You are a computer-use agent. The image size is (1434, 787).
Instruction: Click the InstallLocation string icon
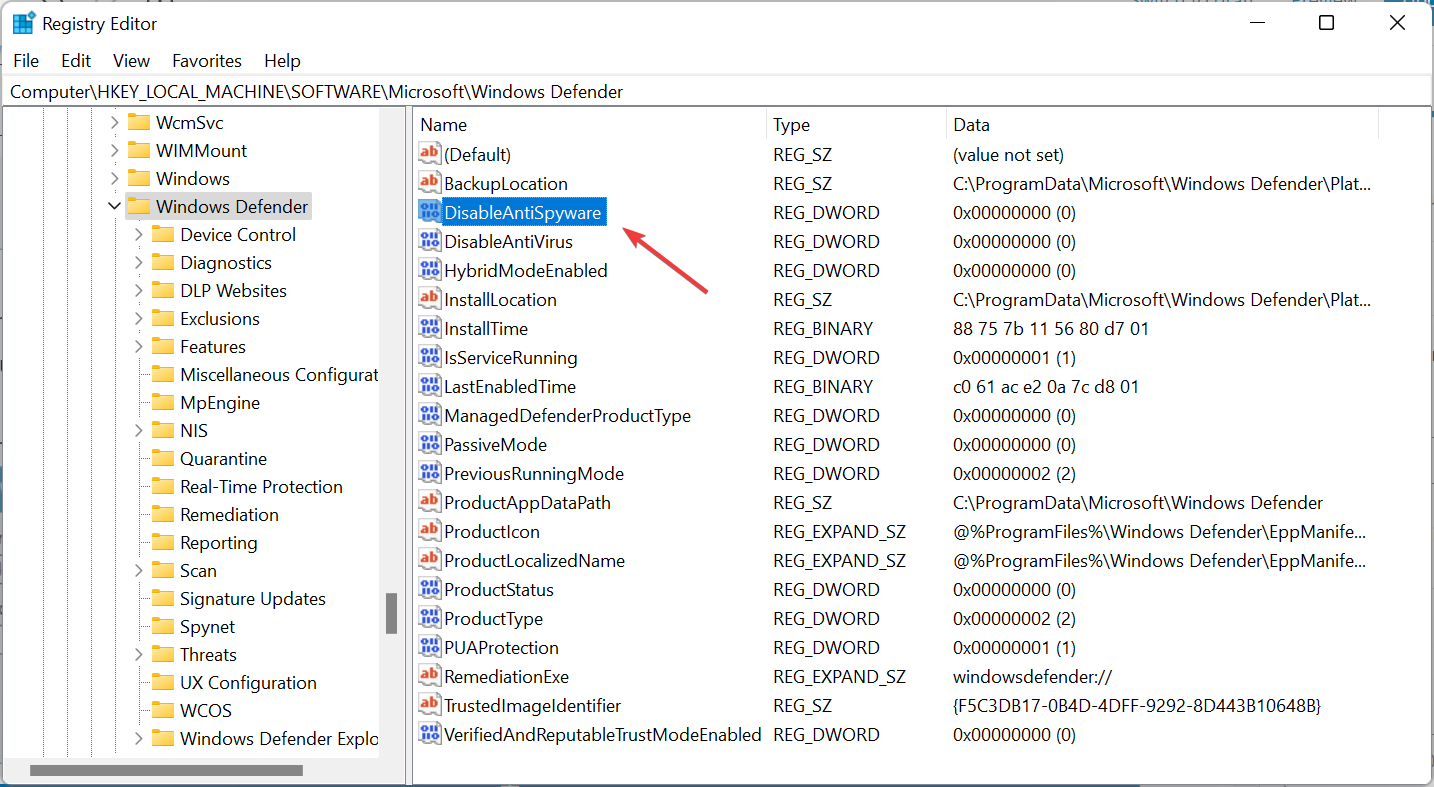(429, 299)
